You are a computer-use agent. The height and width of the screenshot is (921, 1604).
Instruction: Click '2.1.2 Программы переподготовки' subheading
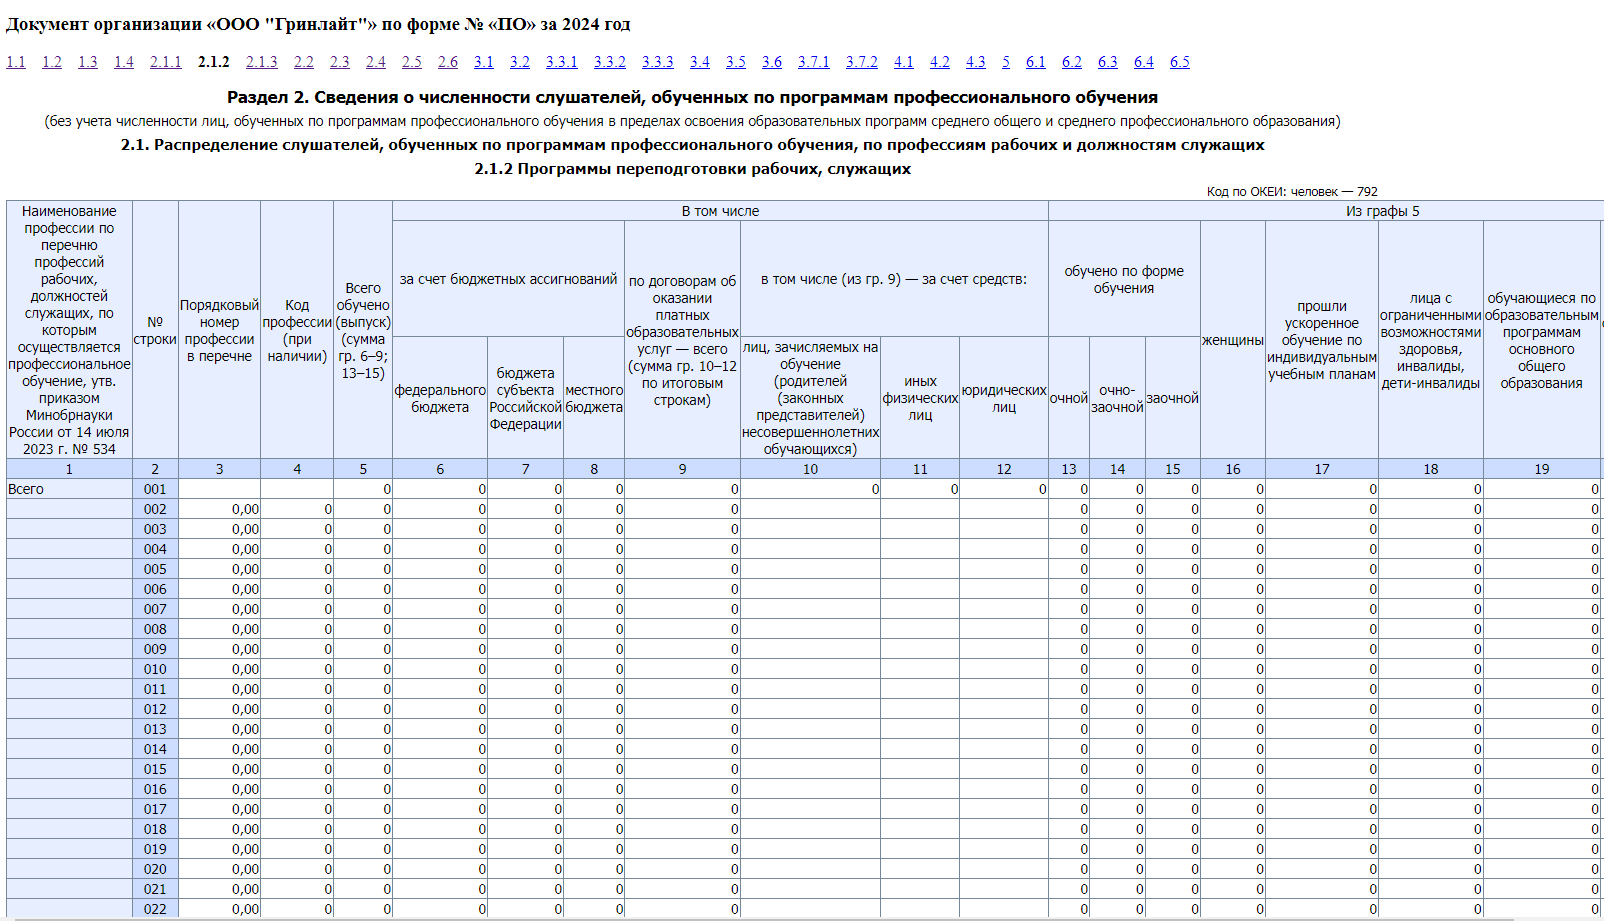(x=692, y=169)
